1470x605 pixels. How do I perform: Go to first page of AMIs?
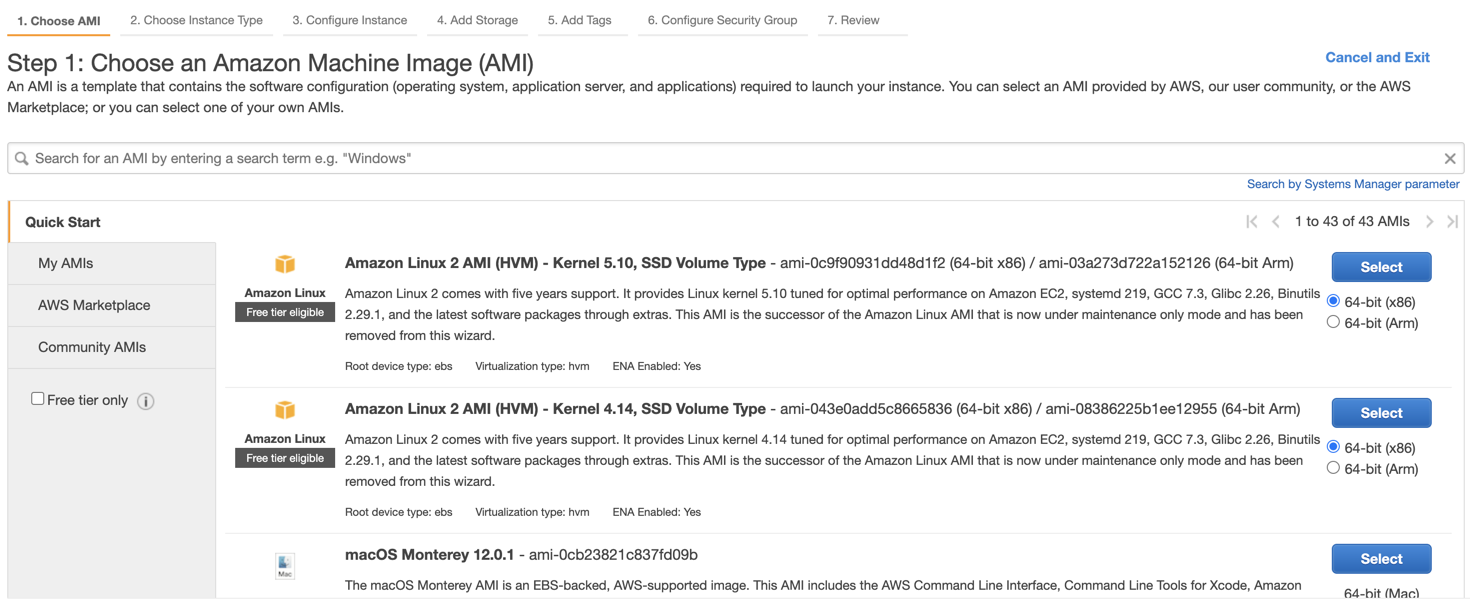1252,222
